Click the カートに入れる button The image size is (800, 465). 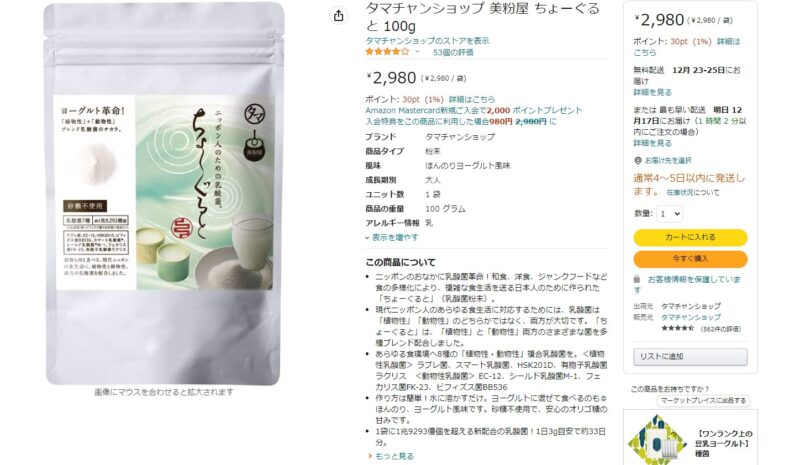pos(690,237)
